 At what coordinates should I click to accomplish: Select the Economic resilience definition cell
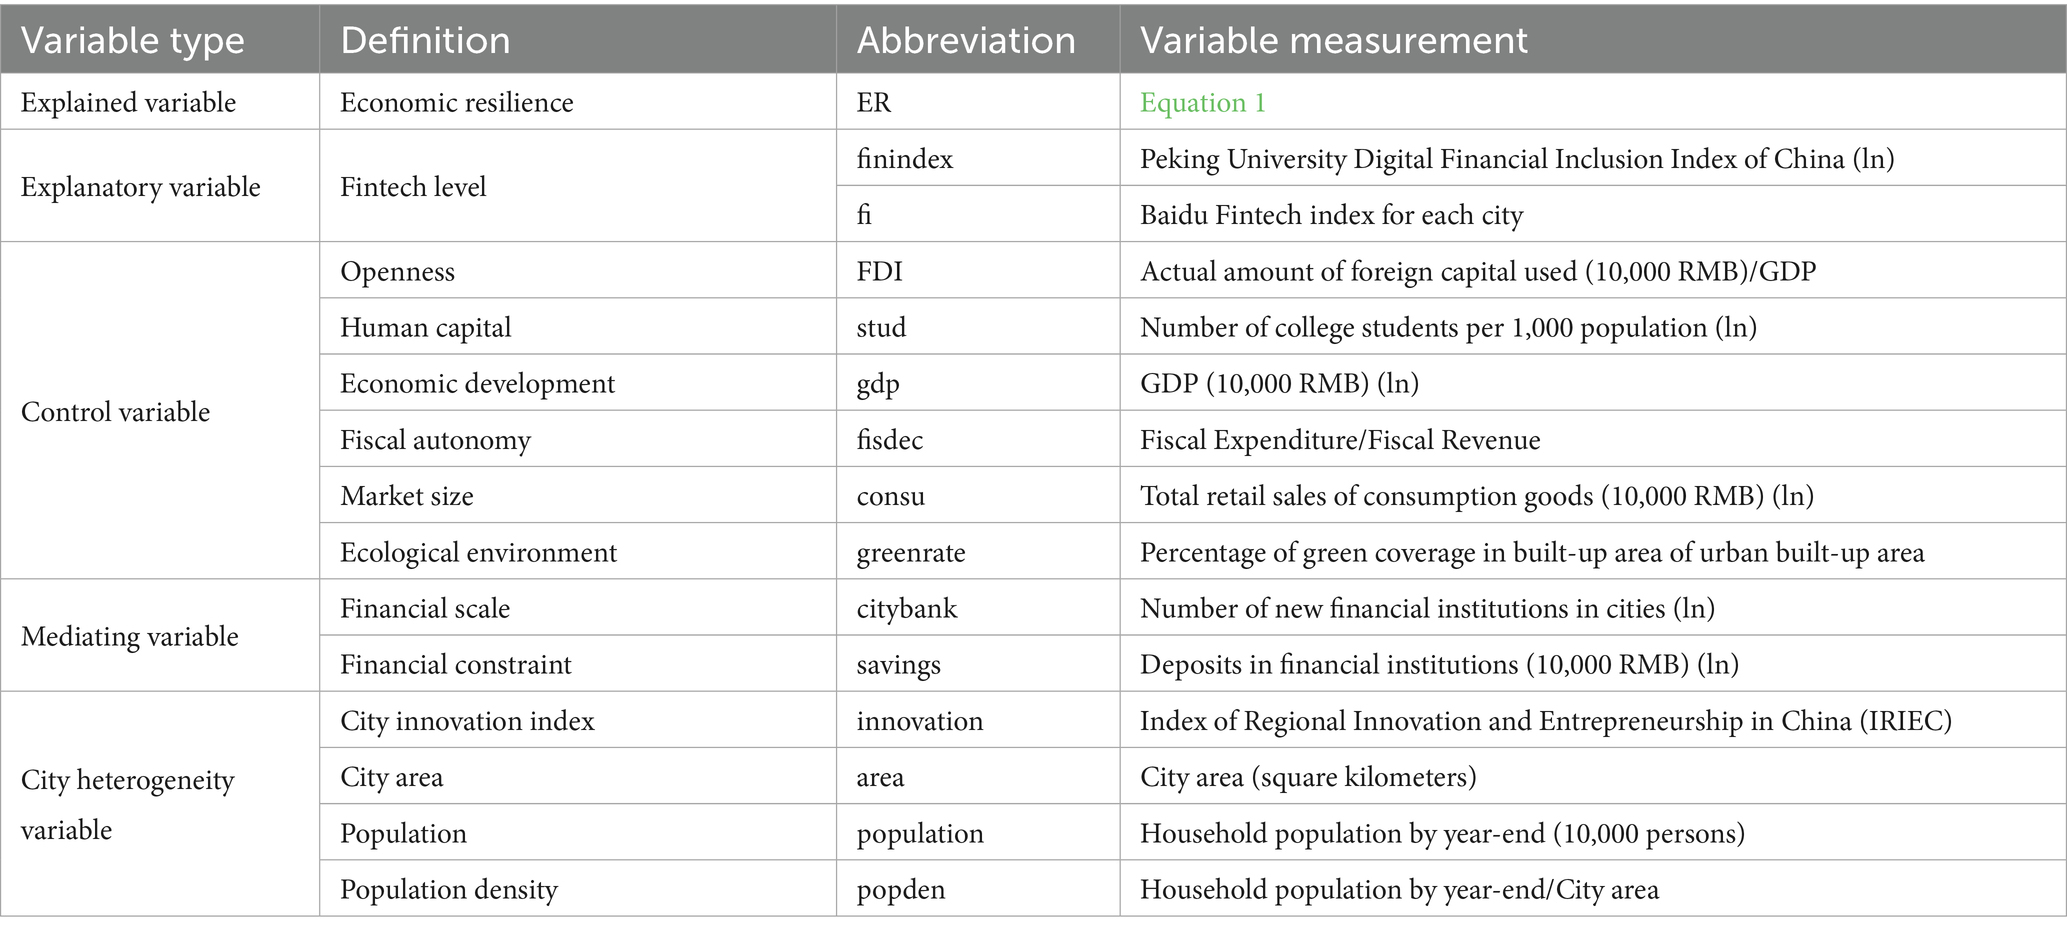click(x=456, y=103)
